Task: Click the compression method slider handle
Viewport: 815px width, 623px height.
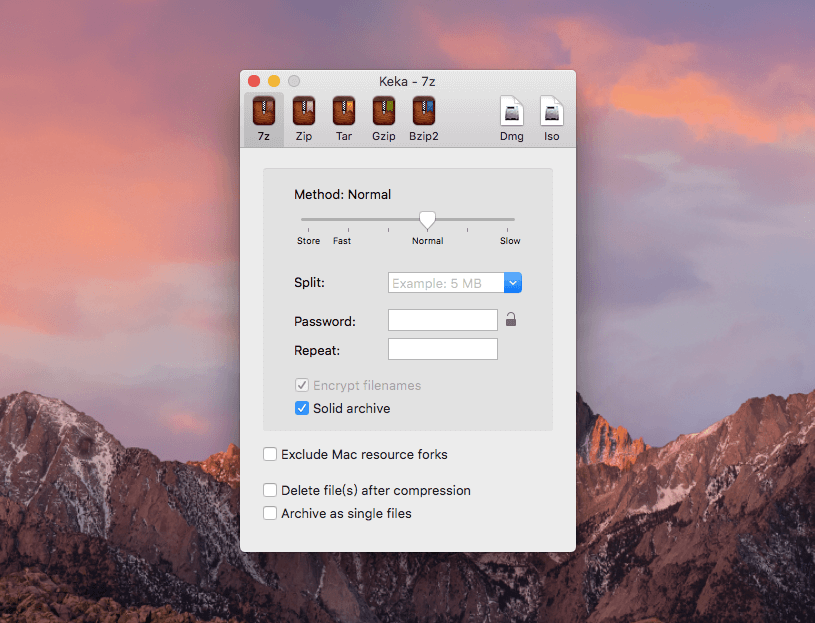Action: [x=427, y=220]
